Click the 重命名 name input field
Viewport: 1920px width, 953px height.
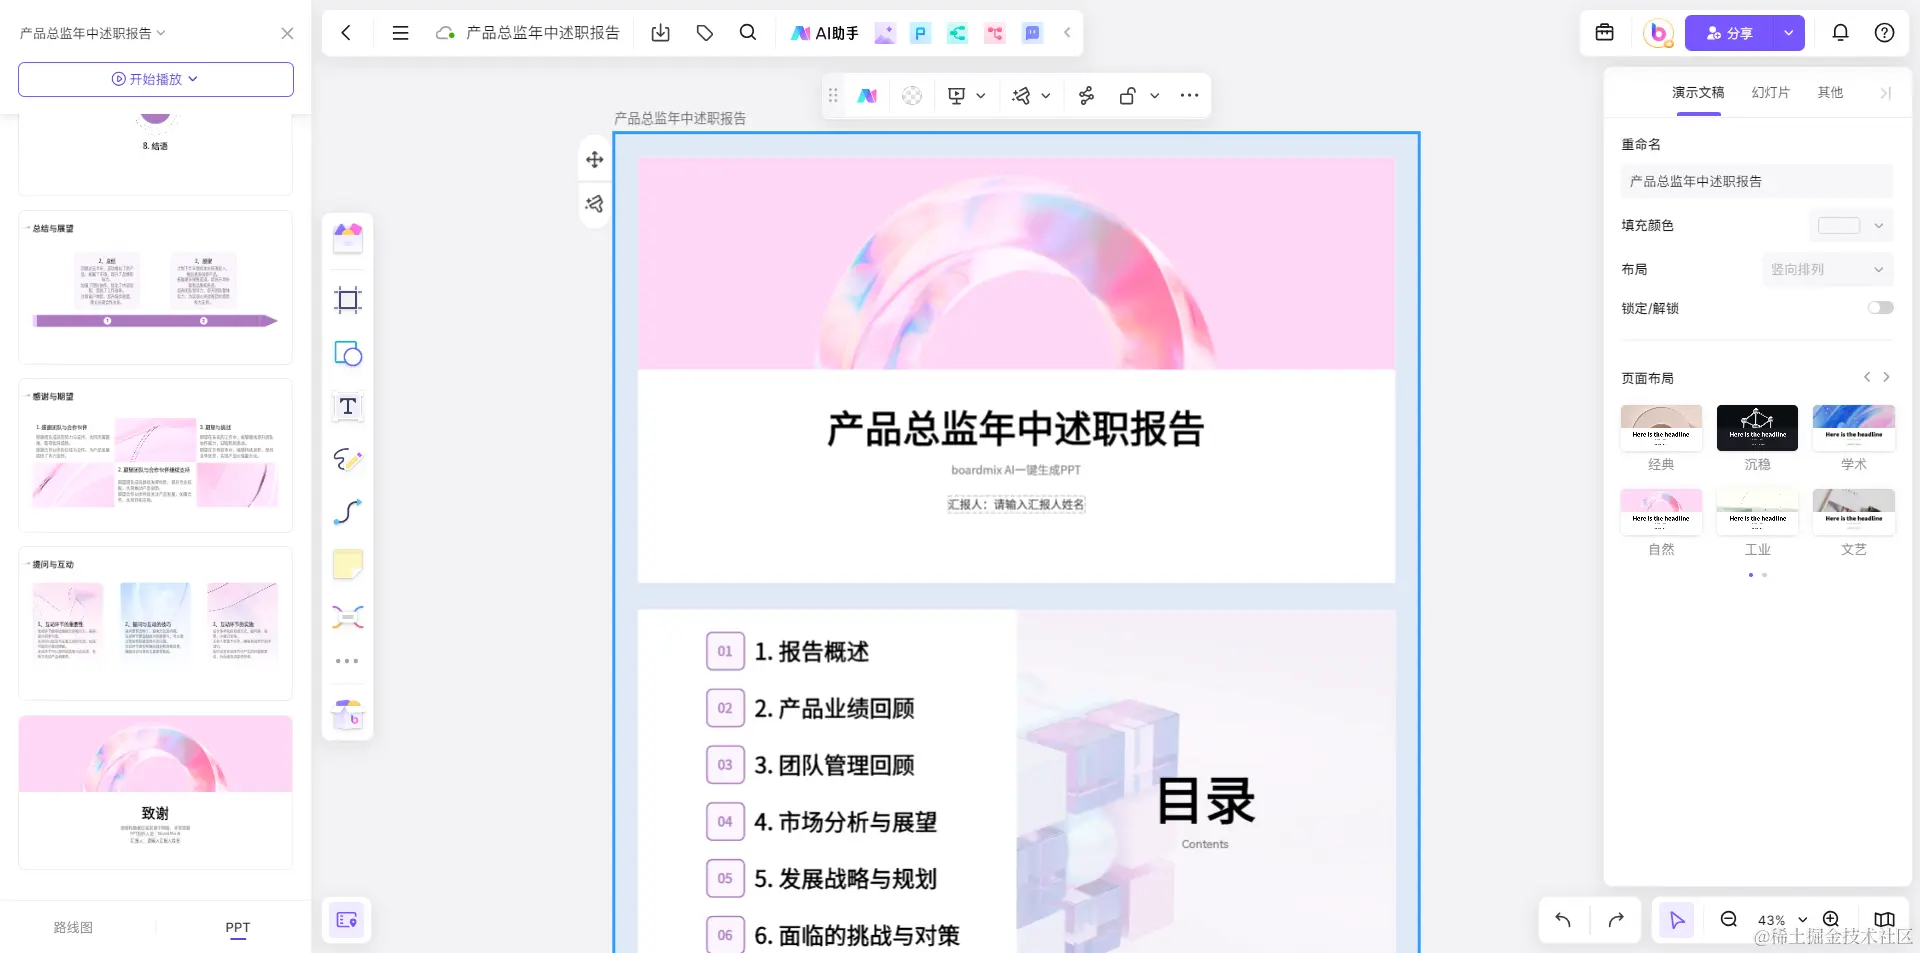click(1757, 181)
